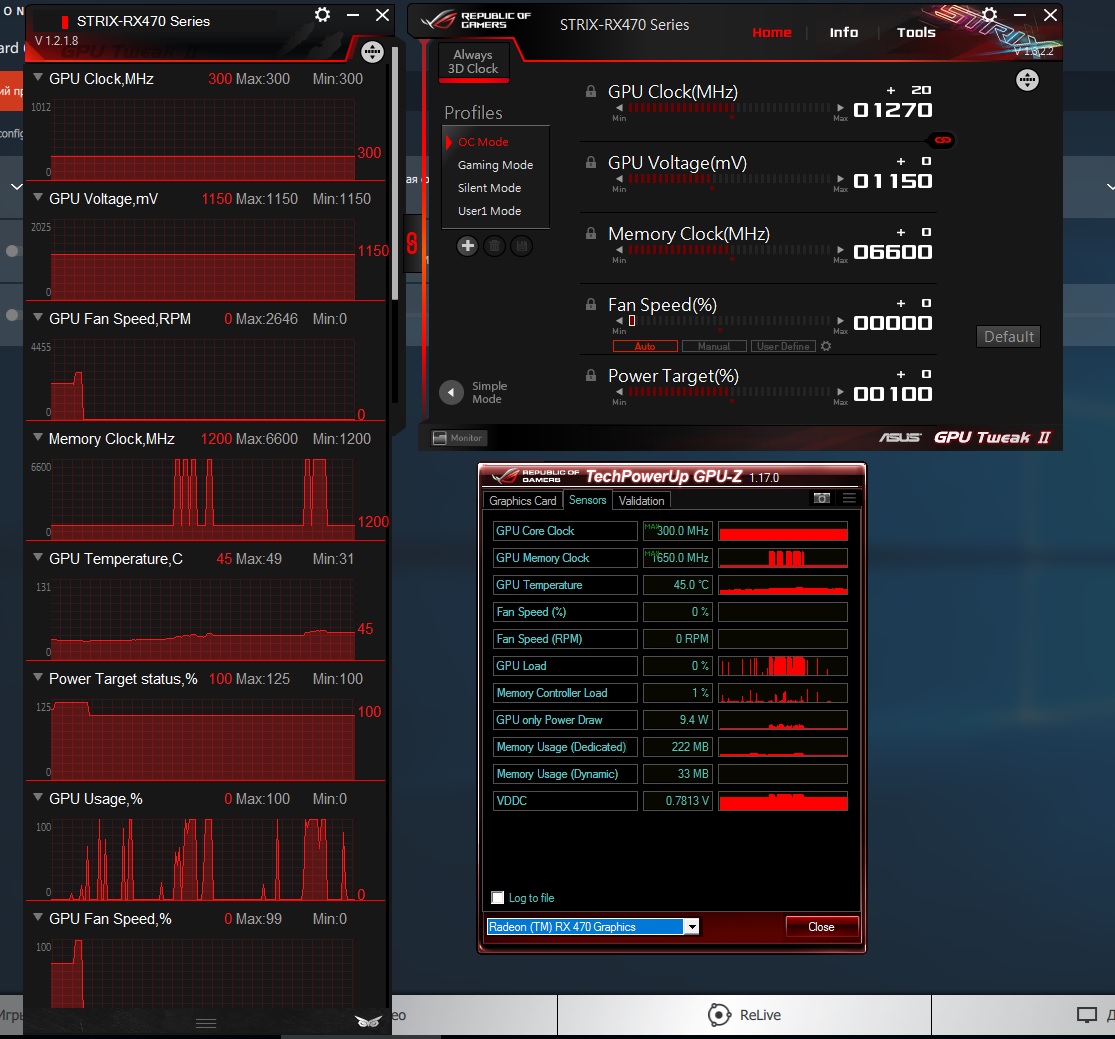Decrease Power Target with left arrow

[x=619, y=392]
